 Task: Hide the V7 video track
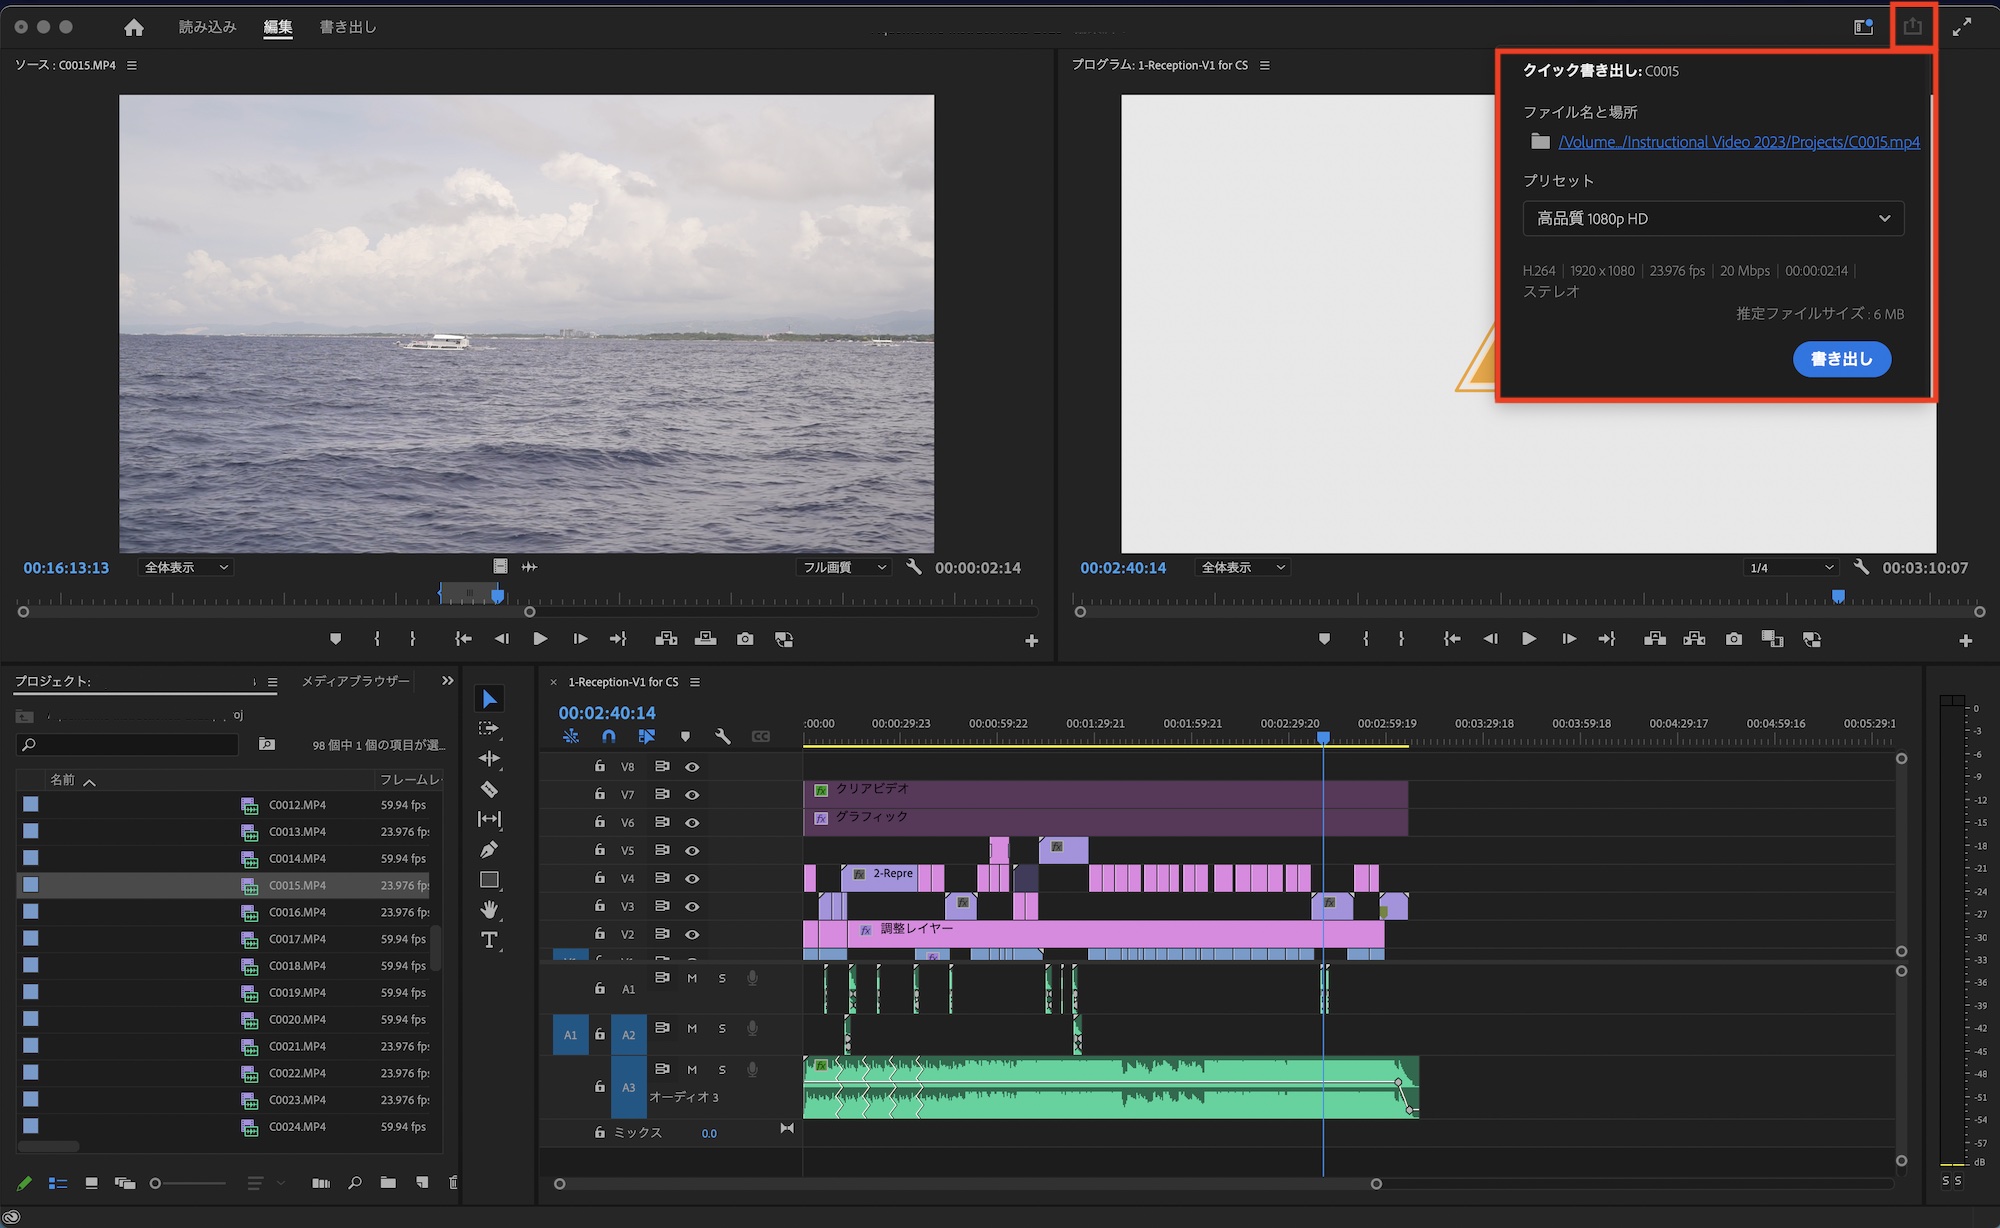[691, 795]
